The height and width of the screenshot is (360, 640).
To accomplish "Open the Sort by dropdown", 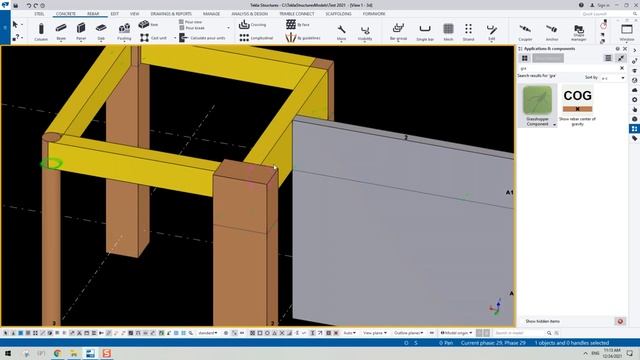I will pyautogui.click(x=613, y=78).
